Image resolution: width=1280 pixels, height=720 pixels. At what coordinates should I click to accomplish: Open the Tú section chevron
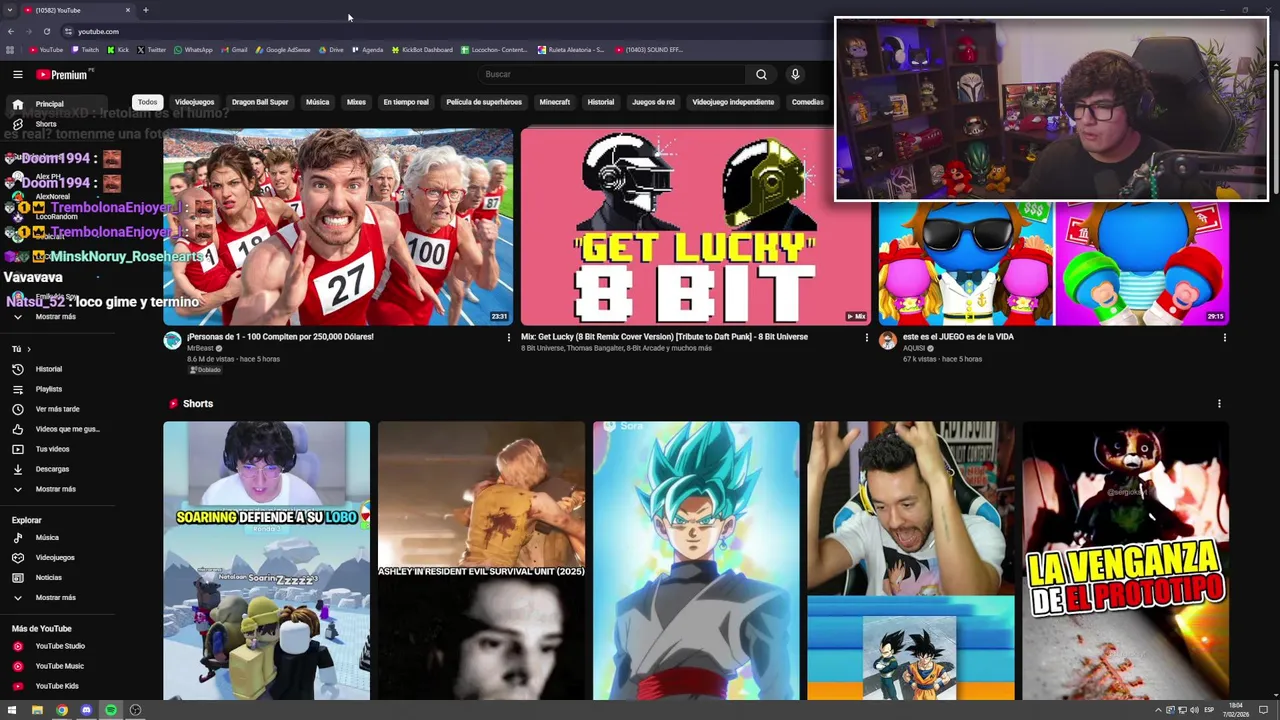28,349
